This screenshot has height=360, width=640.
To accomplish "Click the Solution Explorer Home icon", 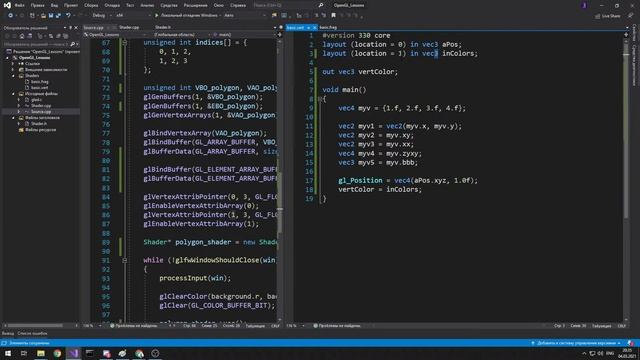I will coord(22,36).
